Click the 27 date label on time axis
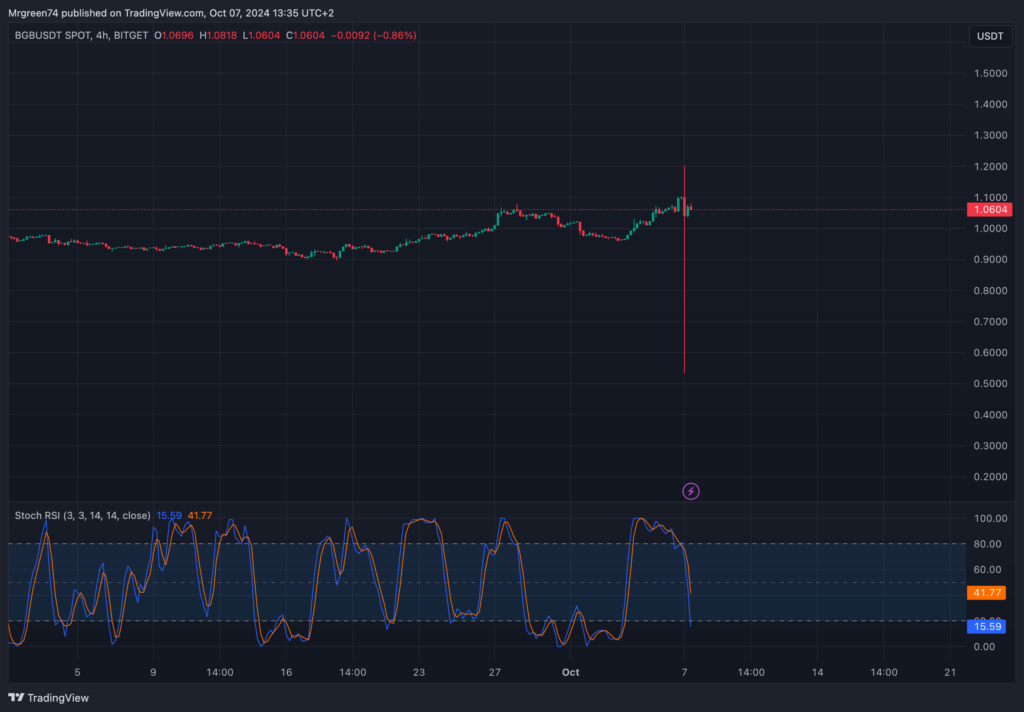The height and width of the screenshot is (712, 1024). (494, 673)
